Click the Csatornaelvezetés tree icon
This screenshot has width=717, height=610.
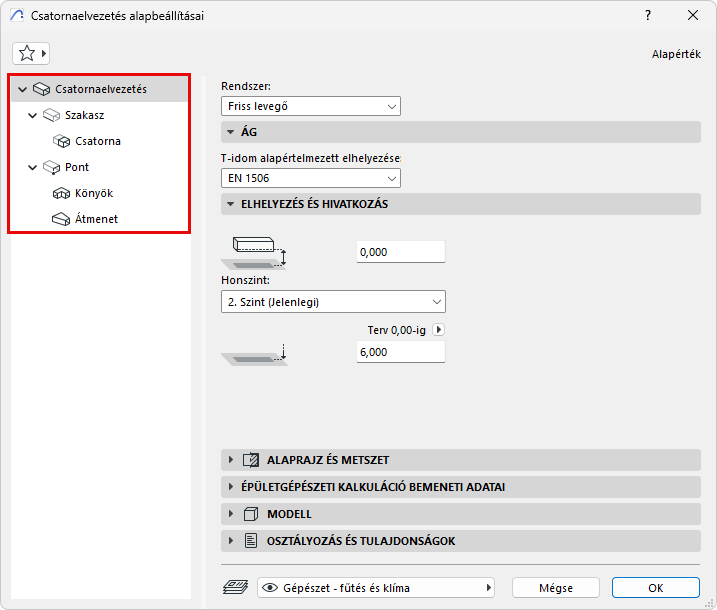(42, 89)
